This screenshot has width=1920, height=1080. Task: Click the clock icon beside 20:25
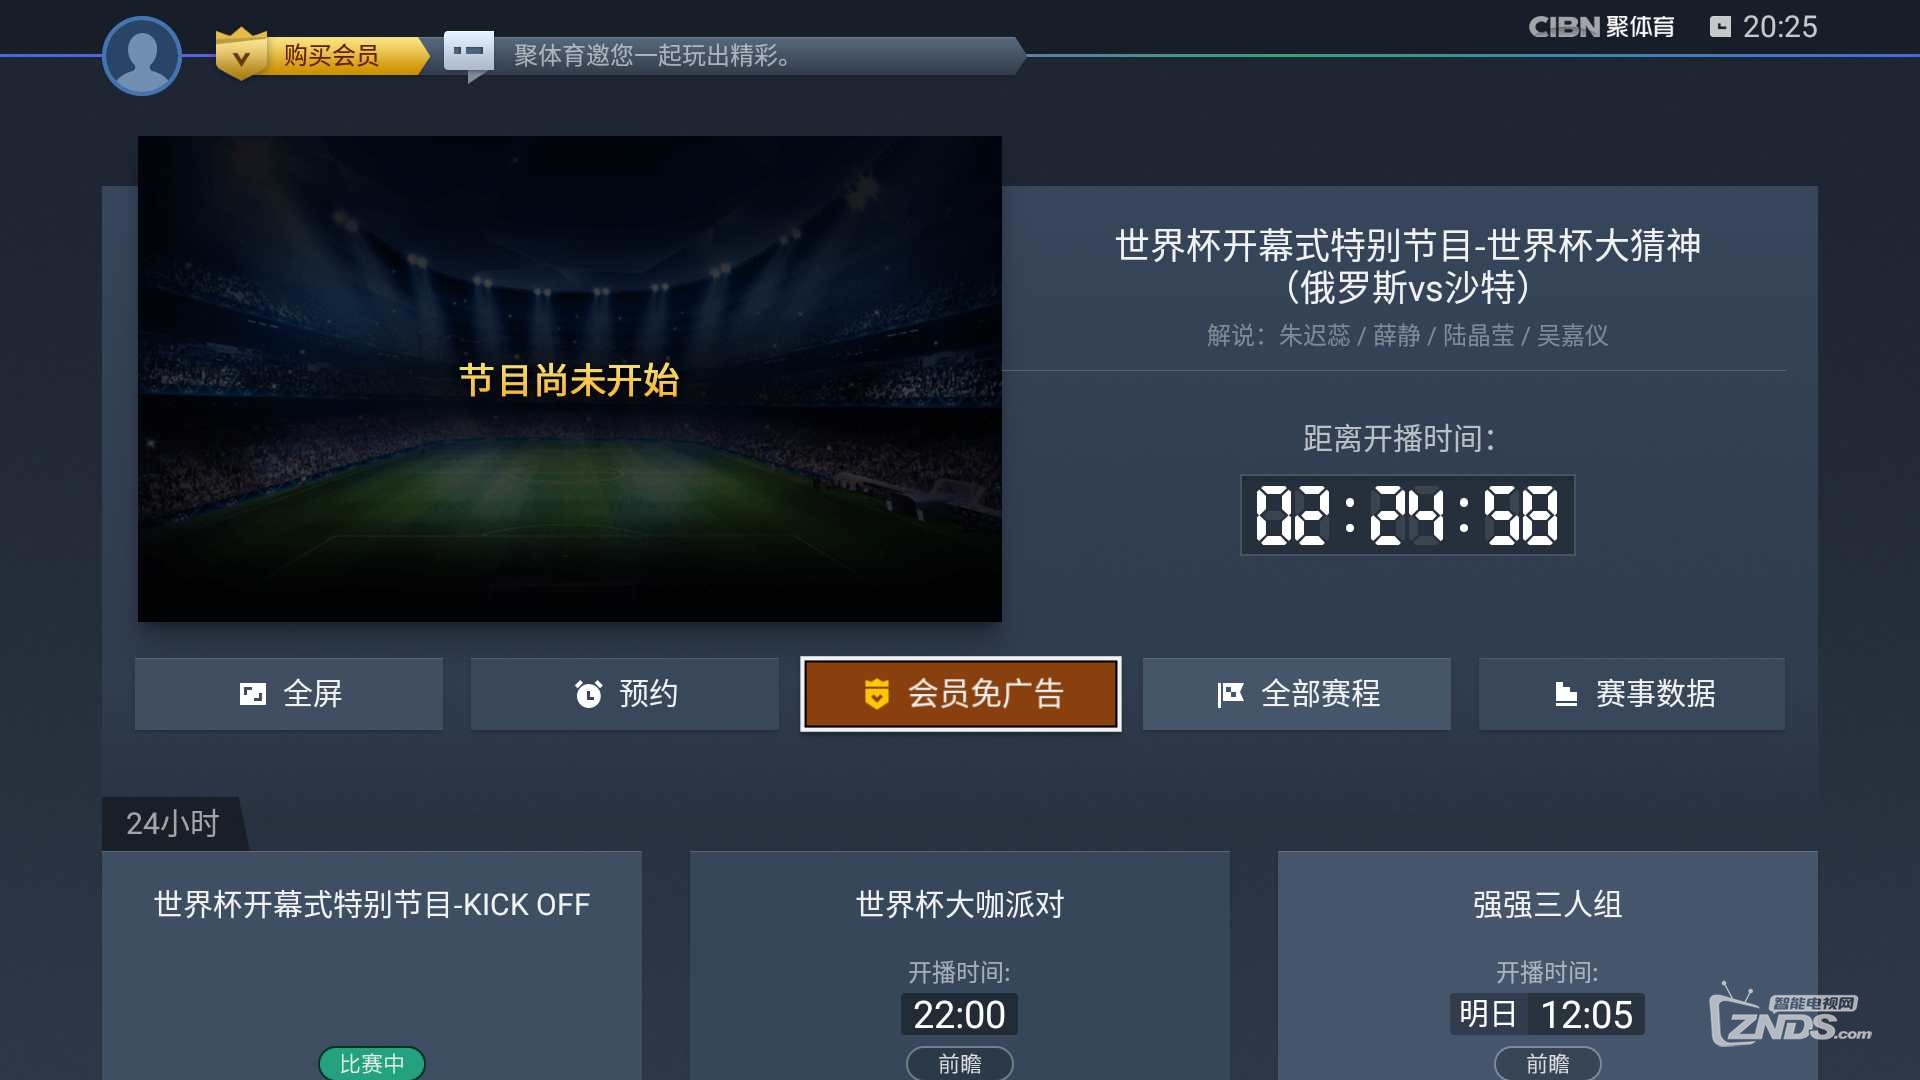1720,27
